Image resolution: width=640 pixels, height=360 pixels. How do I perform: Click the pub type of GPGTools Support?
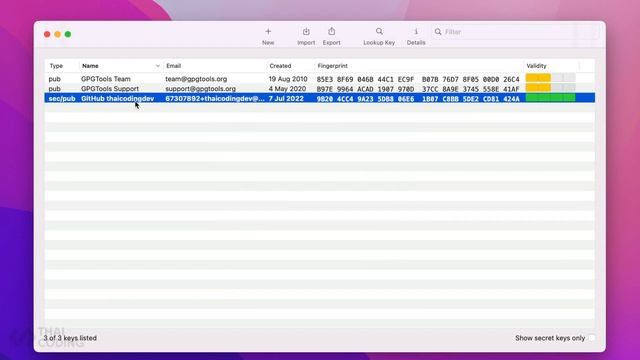tap(54, 89)
